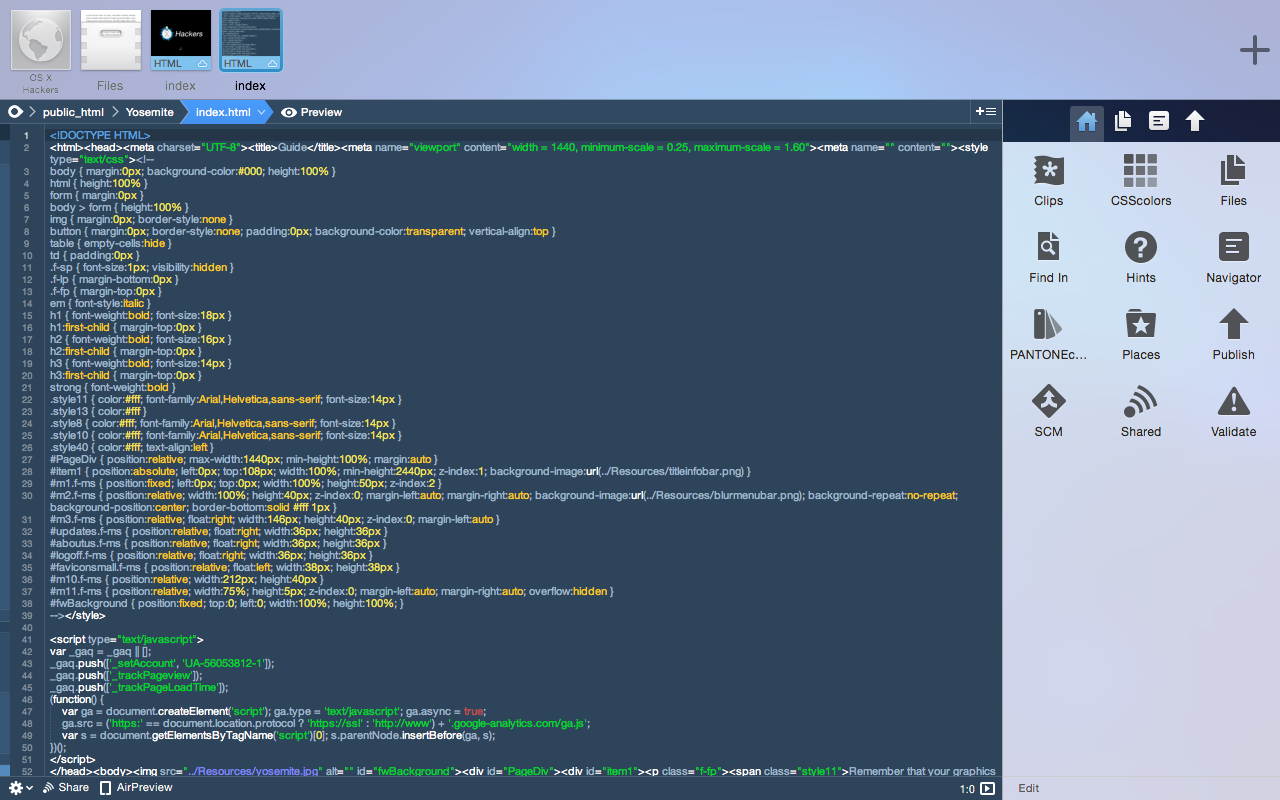Open the Validate tool
This screenshot has width=1280, height=800.
(1233, 412)
